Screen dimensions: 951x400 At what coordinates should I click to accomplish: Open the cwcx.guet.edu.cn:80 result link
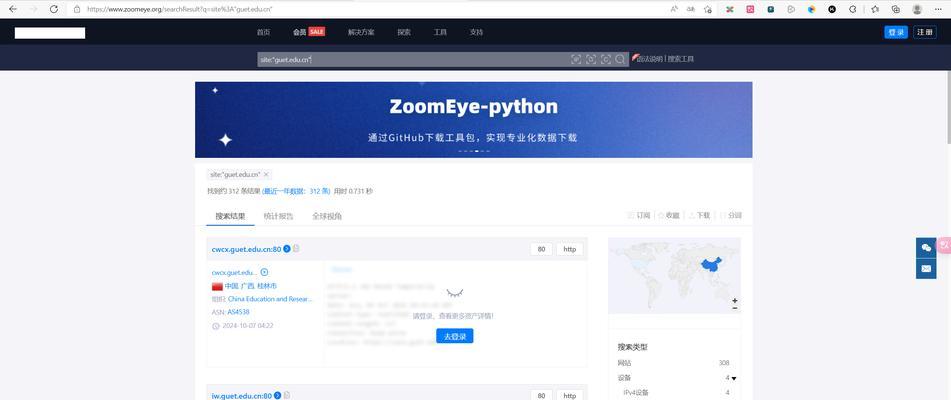(246, 249)
